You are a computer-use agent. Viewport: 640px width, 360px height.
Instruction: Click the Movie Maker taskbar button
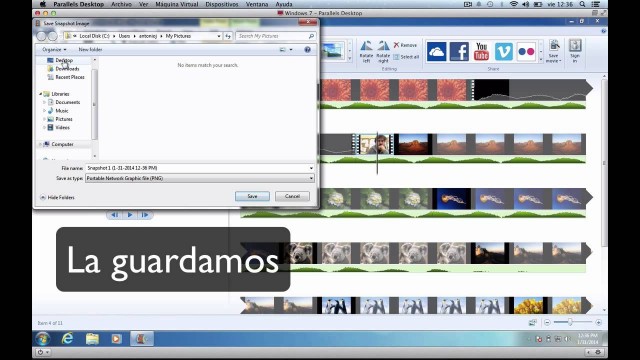pos(142,338)
